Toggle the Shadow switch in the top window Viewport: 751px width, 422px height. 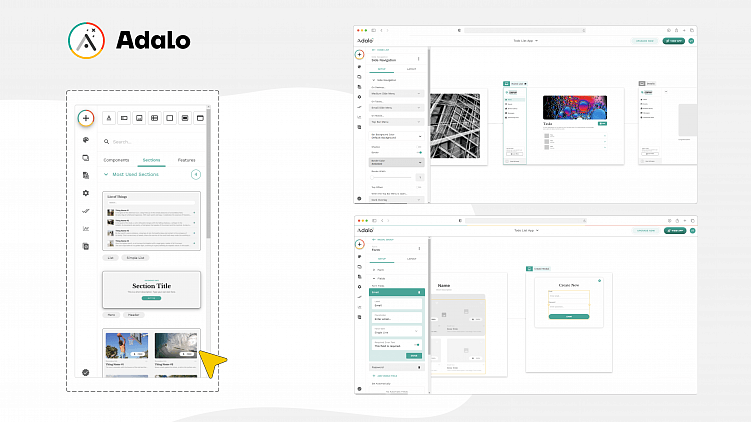tap(419, 147)
